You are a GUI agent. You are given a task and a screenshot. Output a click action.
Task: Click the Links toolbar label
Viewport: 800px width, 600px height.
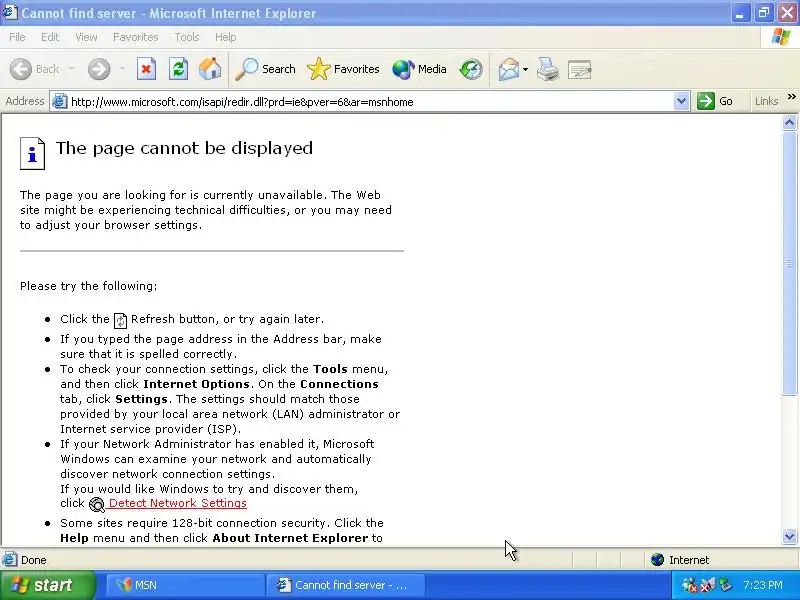pos(766,101)
